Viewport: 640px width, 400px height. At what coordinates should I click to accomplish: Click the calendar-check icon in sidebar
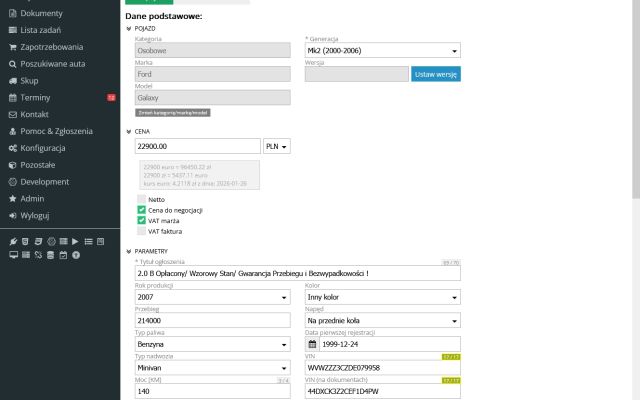pos(63,255)
